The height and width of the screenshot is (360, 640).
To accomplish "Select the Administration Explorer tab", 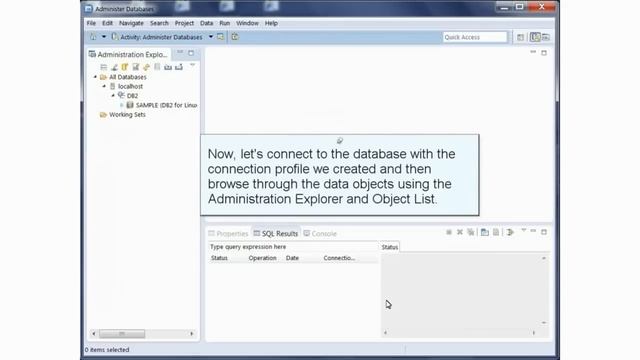I will point(128,54).
